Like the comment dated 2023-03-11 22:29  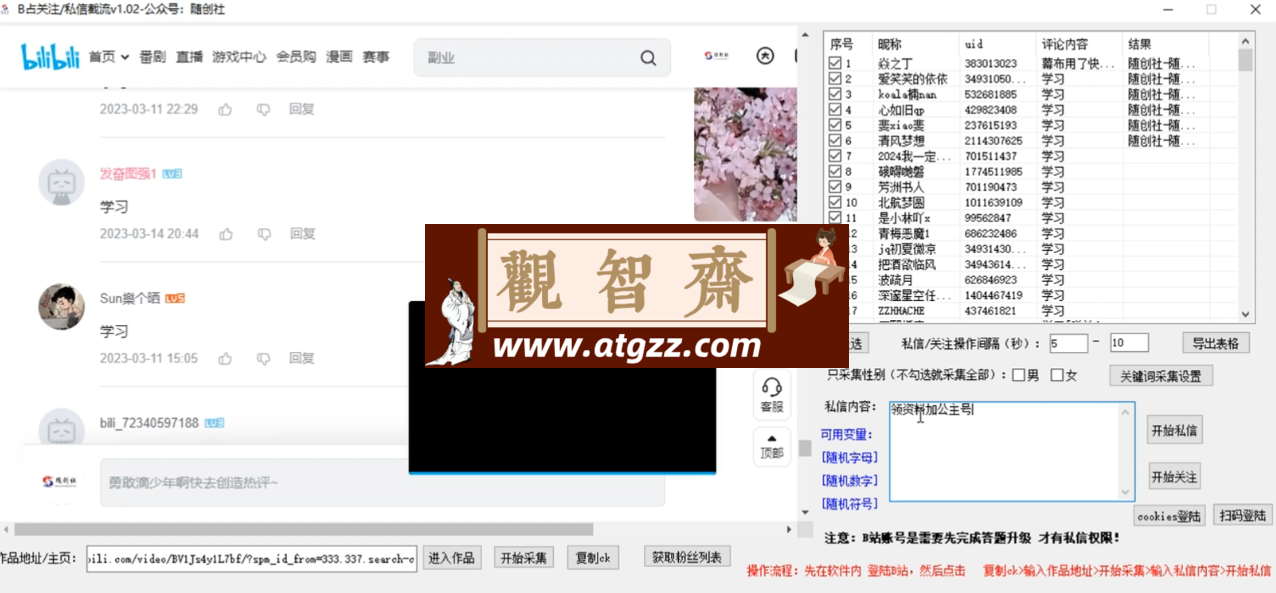[226, 109]
